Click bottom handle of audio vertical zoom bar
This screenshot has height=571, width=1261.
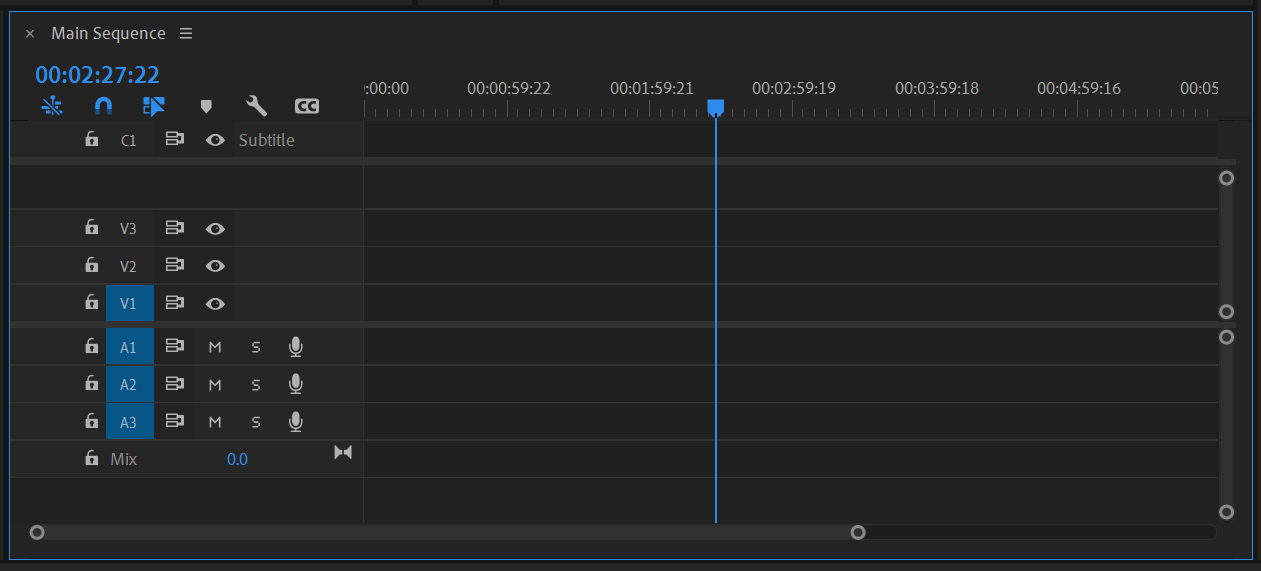[1227, 512]
